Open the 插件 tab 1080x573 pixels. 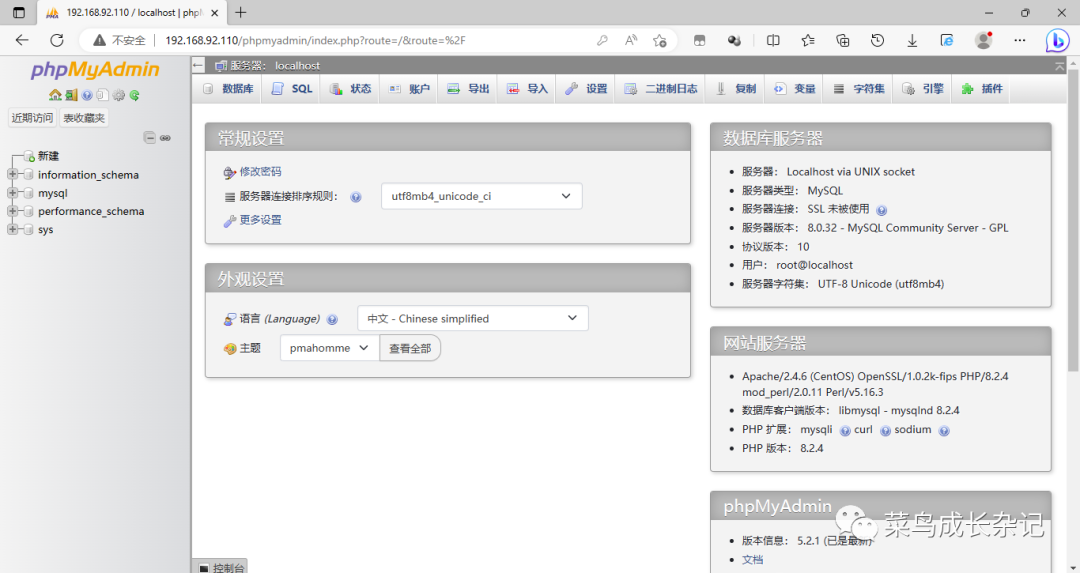pyautogui.click(x=982, y=89)
